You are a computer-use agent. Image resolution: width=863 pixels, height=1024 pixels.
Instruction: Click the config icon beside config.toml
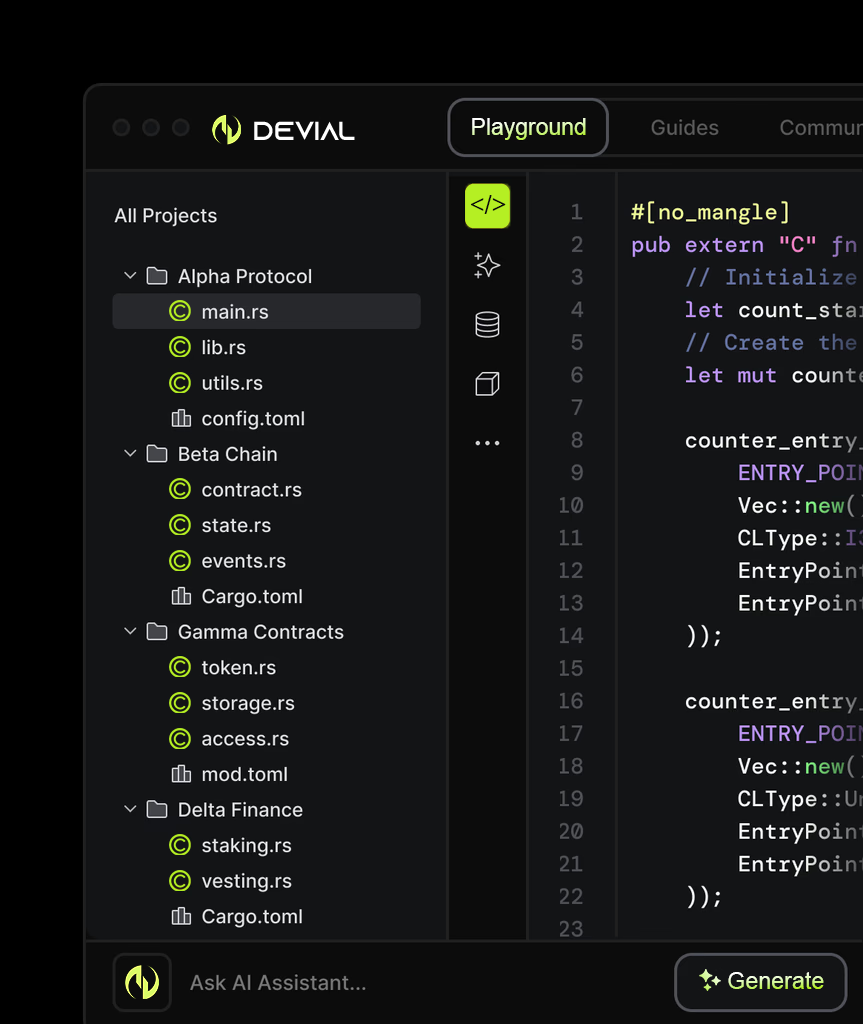(181, 418)
